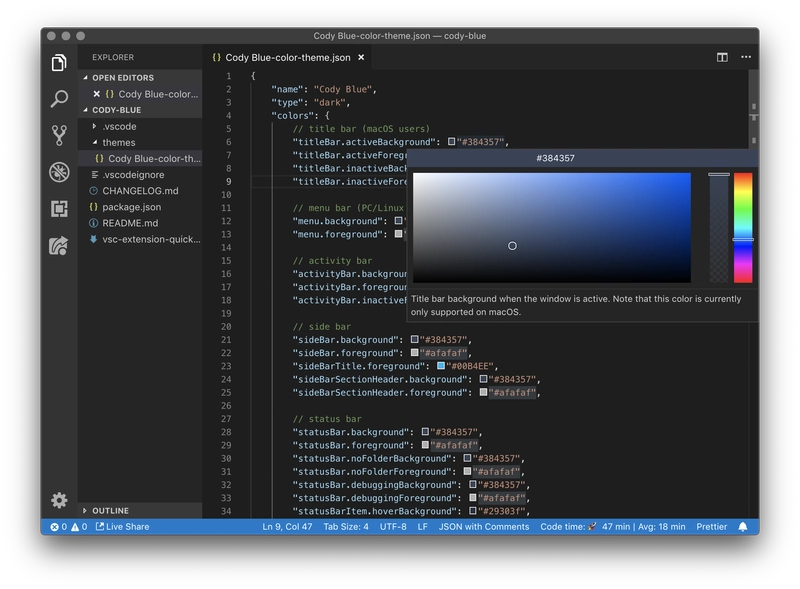The height and width of the screenshot is (589, 800).
Task: Open color swatch for sideBarTitle.foreground #00B4EE
Action: coord(441,366)
